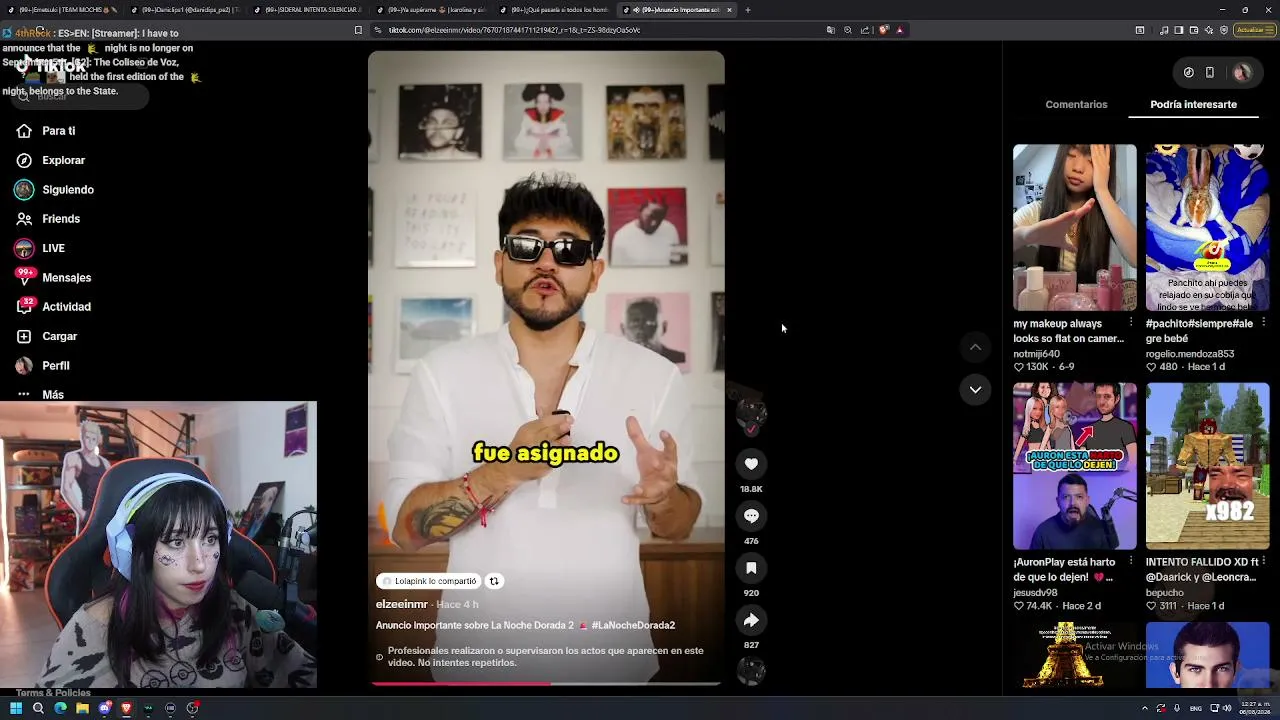This screenshot has width=1280, height=720.
Task: Click the repost icon next to Lolapink
Action: point(494,581)
